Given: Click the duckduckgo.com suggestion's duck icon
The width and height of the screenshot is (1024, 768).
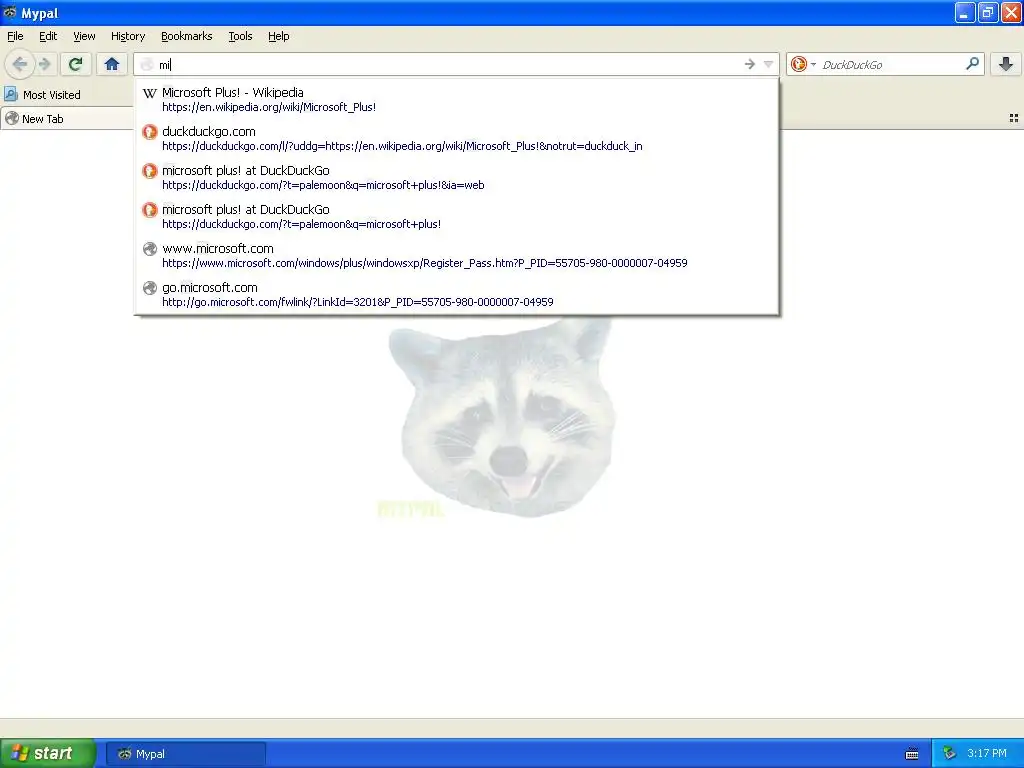Looking at the screenshot, I should [150, 132].
